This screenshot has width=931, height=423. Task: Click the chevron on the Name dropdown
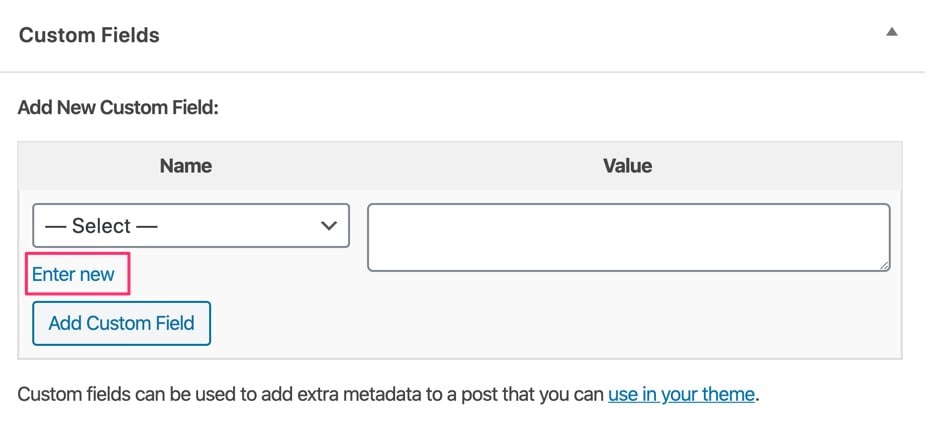(x=328, y=226)
